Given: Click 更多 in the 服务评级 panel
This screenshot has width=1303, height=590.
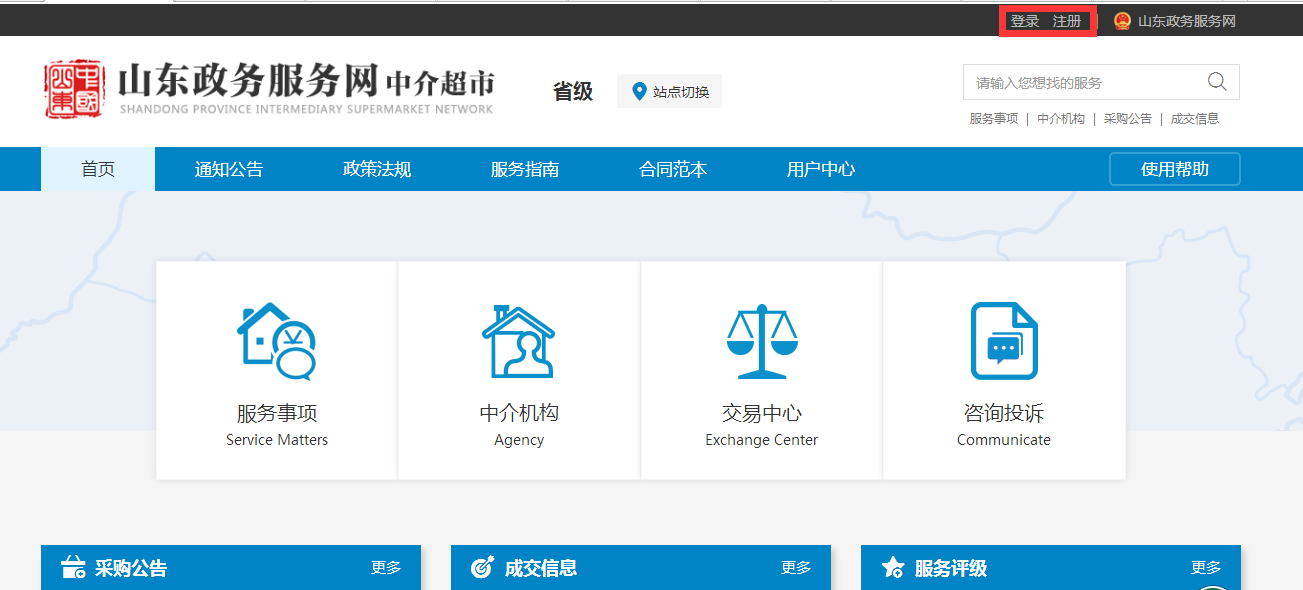Looking at the screenshot, I should point(1206,567).
